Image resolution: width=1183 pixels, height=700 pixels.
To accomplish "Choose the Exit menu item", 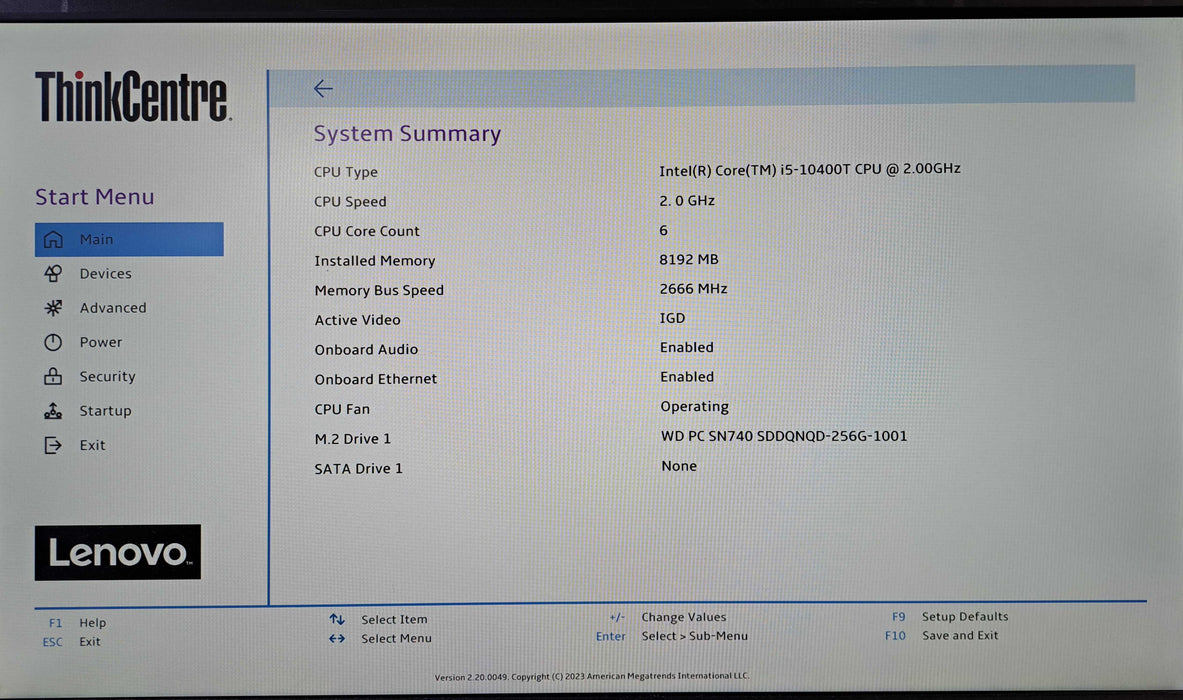I will [x=92, y=445].
